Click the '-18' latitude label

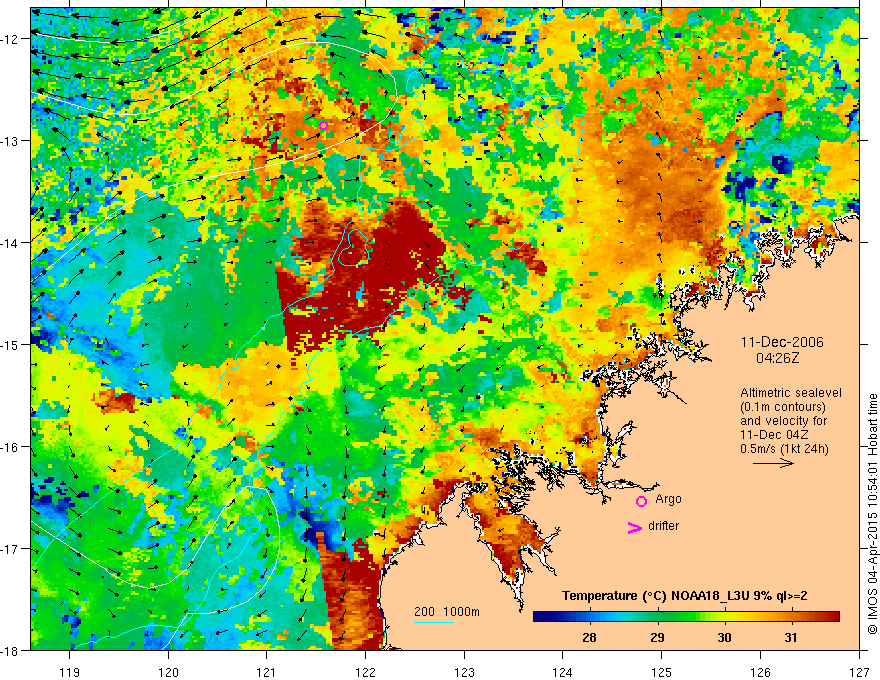pos(10,651)
